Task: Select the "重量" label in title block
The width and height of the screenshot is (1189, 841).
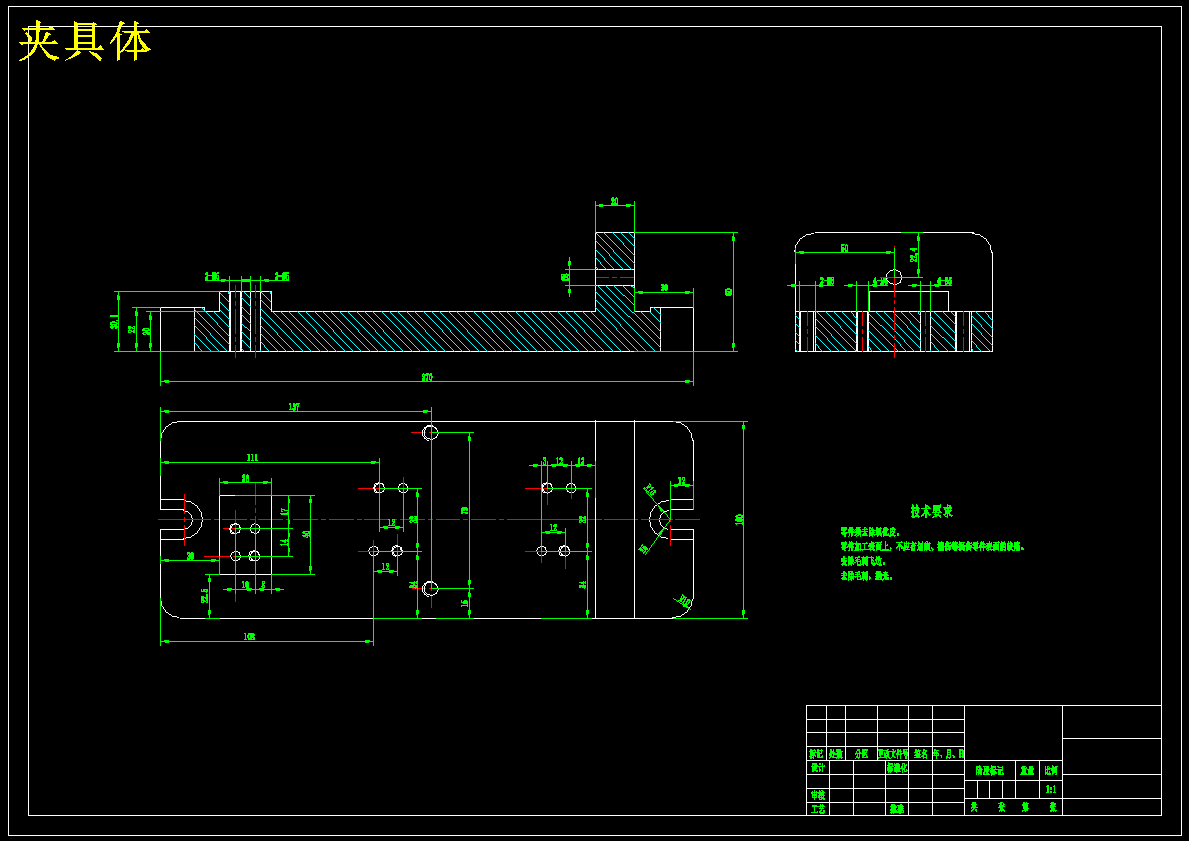Action: (x=1027, y=770)
